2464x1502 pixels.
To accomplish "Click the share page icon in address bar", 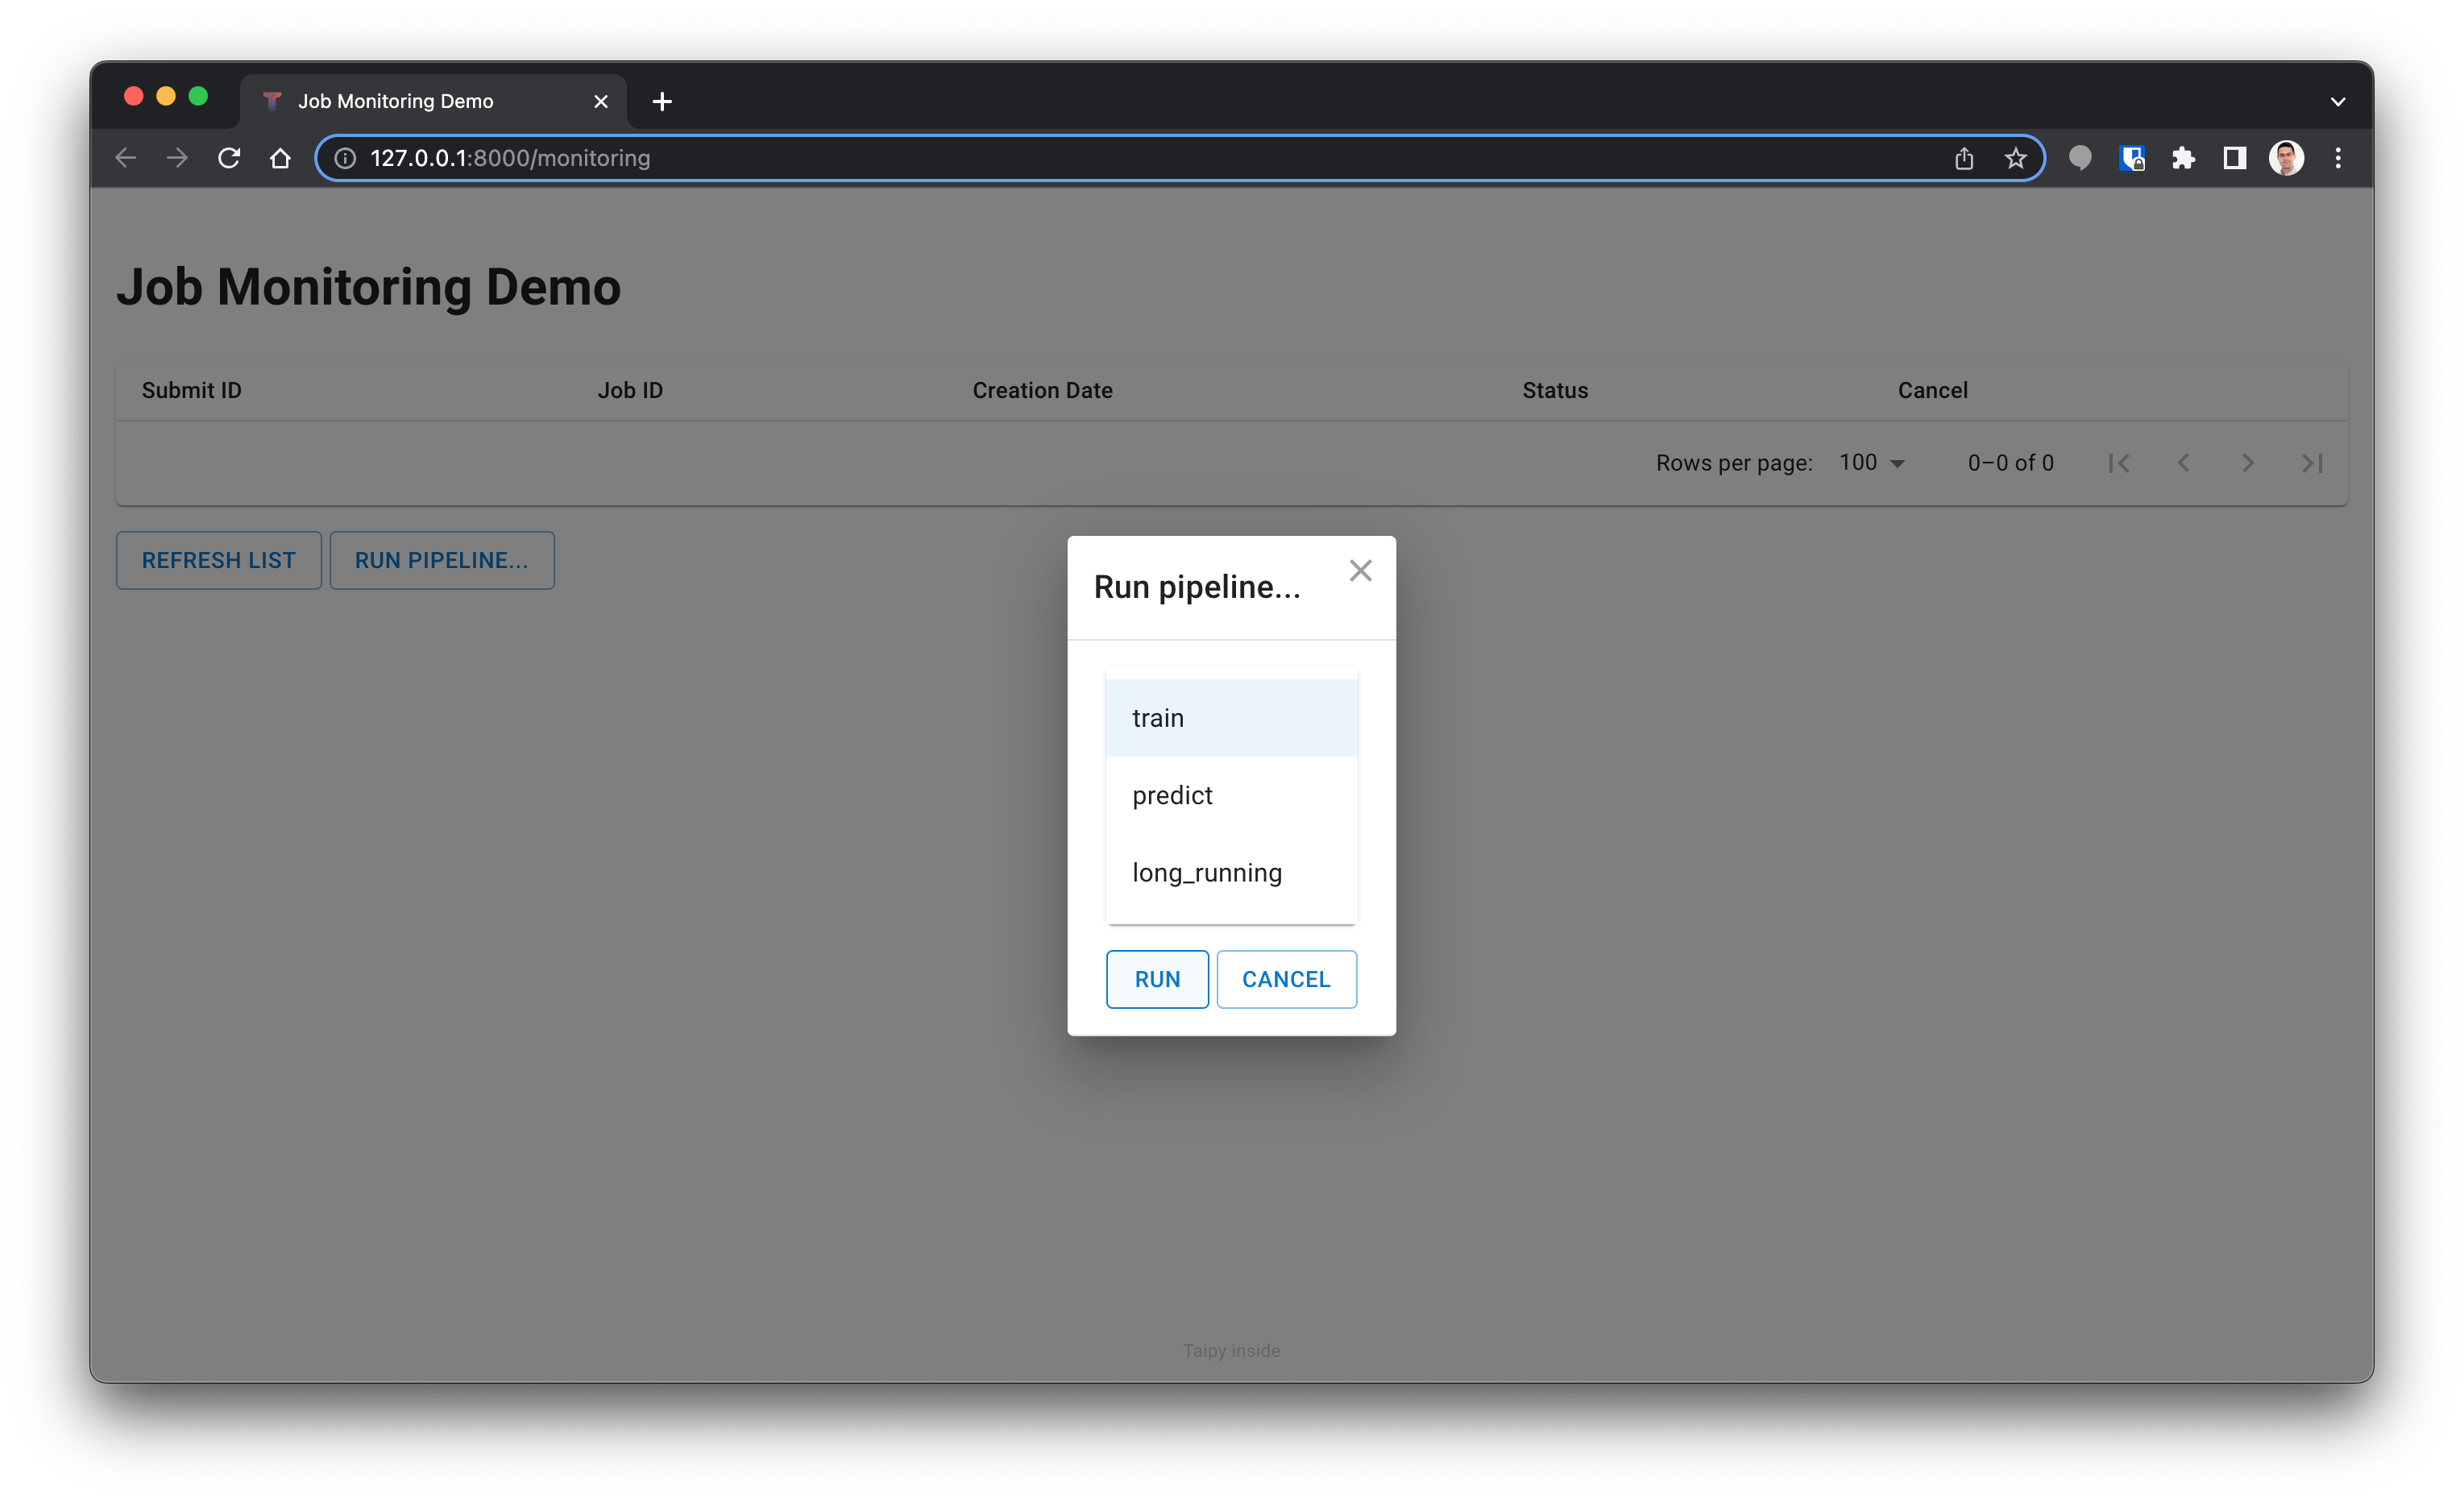I will tap(1963, 158).
